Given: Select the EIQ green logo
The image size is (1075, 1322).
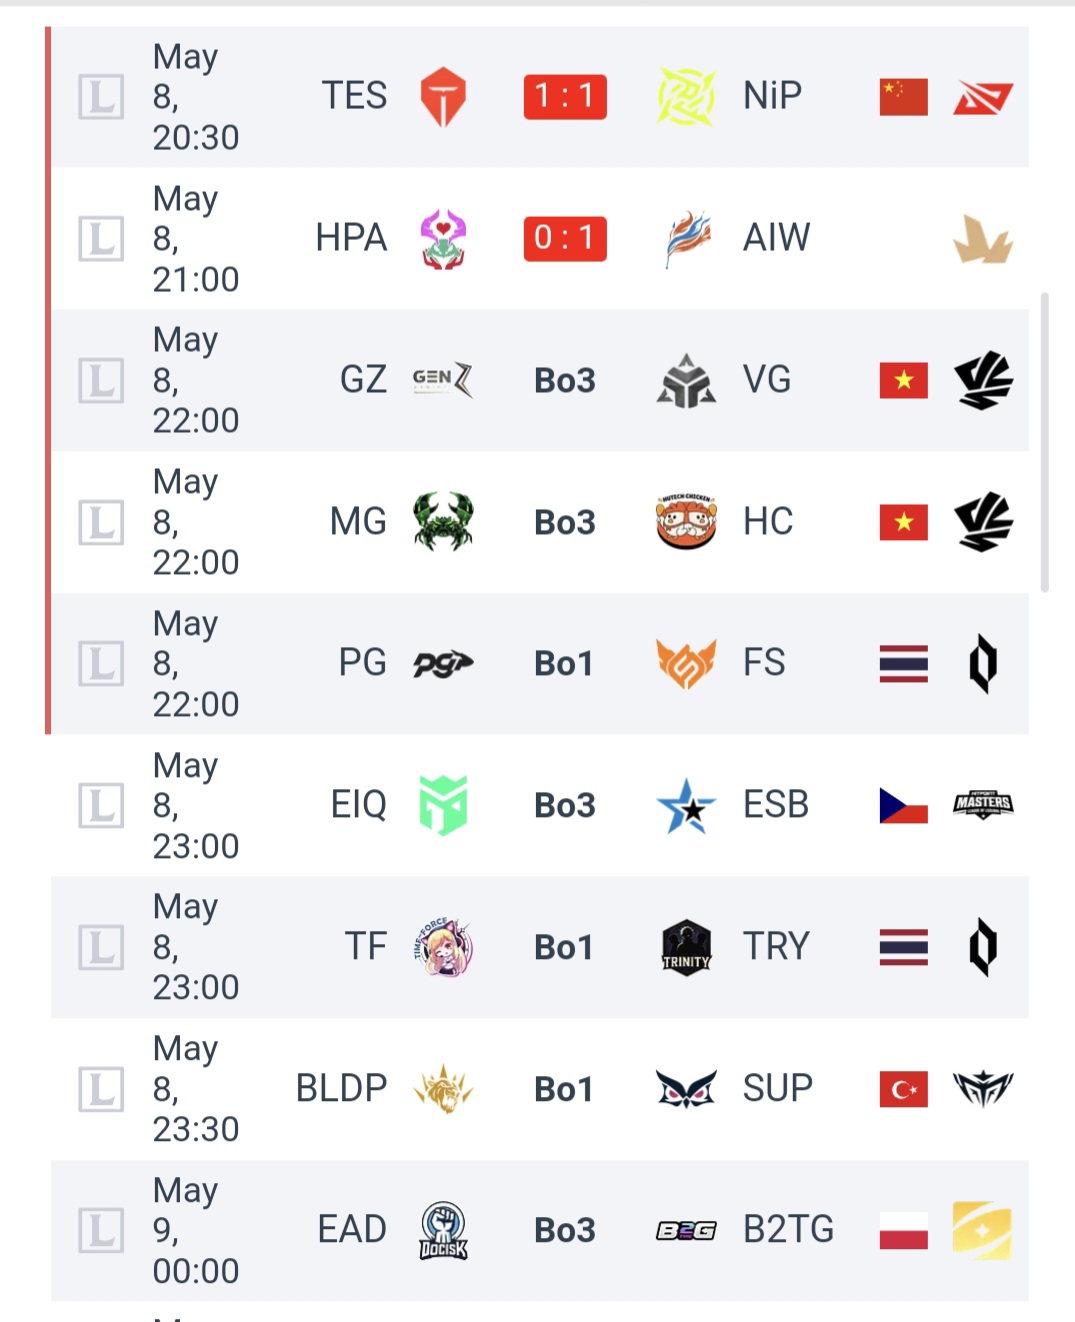Looking at the screenshot, I should [443, 805].
